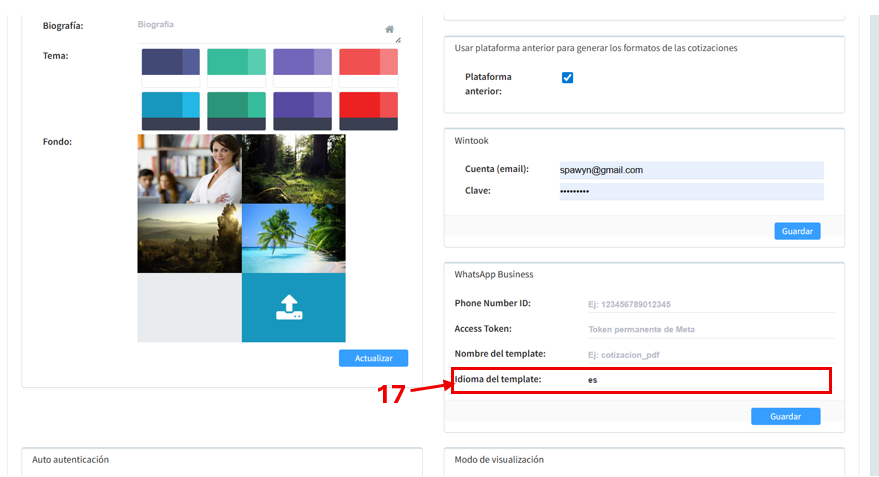The width and height of the screenshot is (879, 477).
Task: Pick the palm tree beach background
Action: tap(293, 238)
